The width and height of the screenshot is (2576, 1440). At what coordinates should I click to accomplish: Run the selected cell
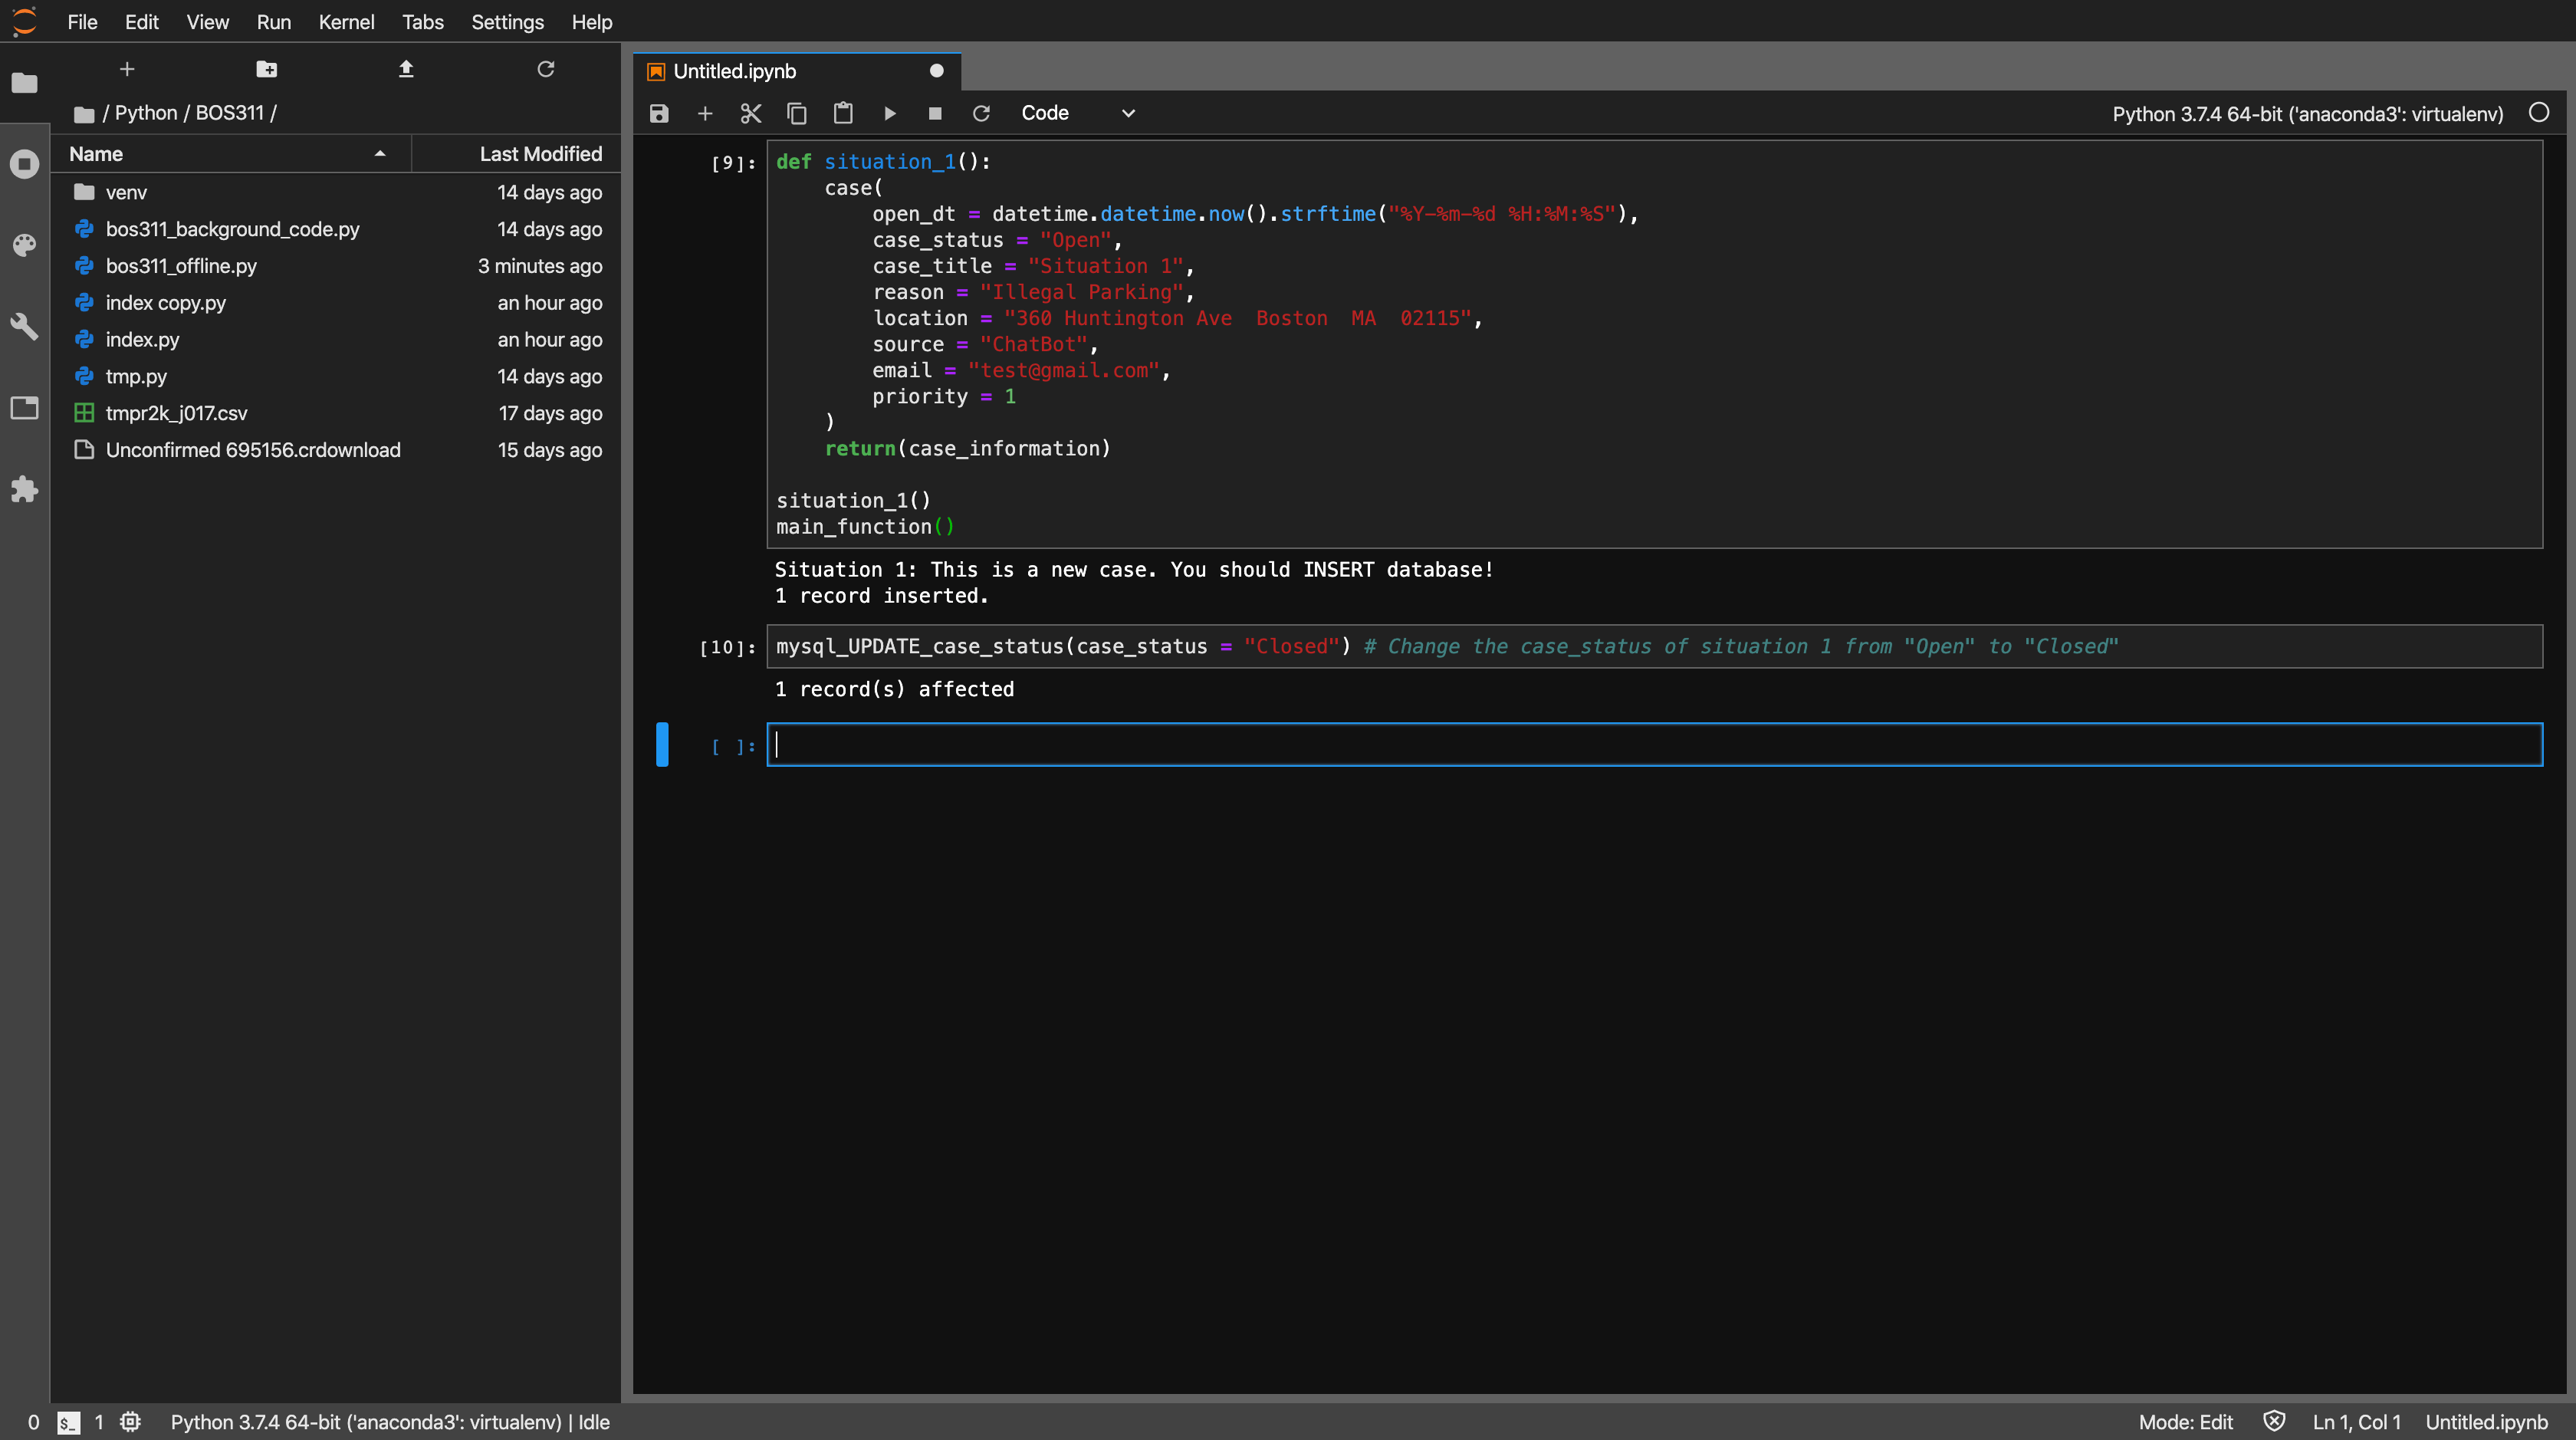tap(889, 114)
